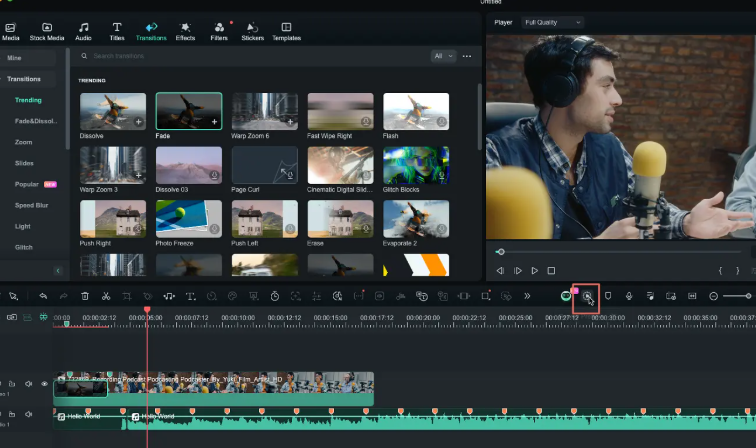
Task: Download the Glitch Blocks transition
Action: 442,176
